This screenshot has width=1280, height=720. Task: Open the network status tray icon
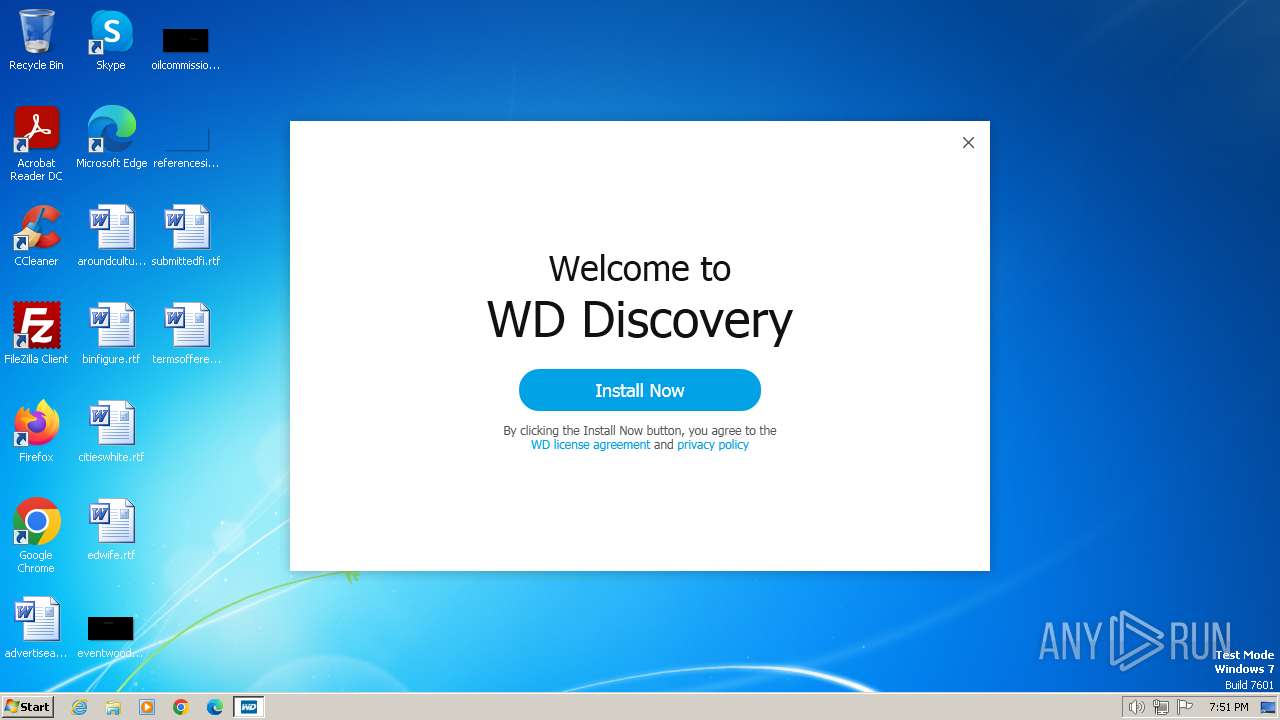pos(1161,707)
